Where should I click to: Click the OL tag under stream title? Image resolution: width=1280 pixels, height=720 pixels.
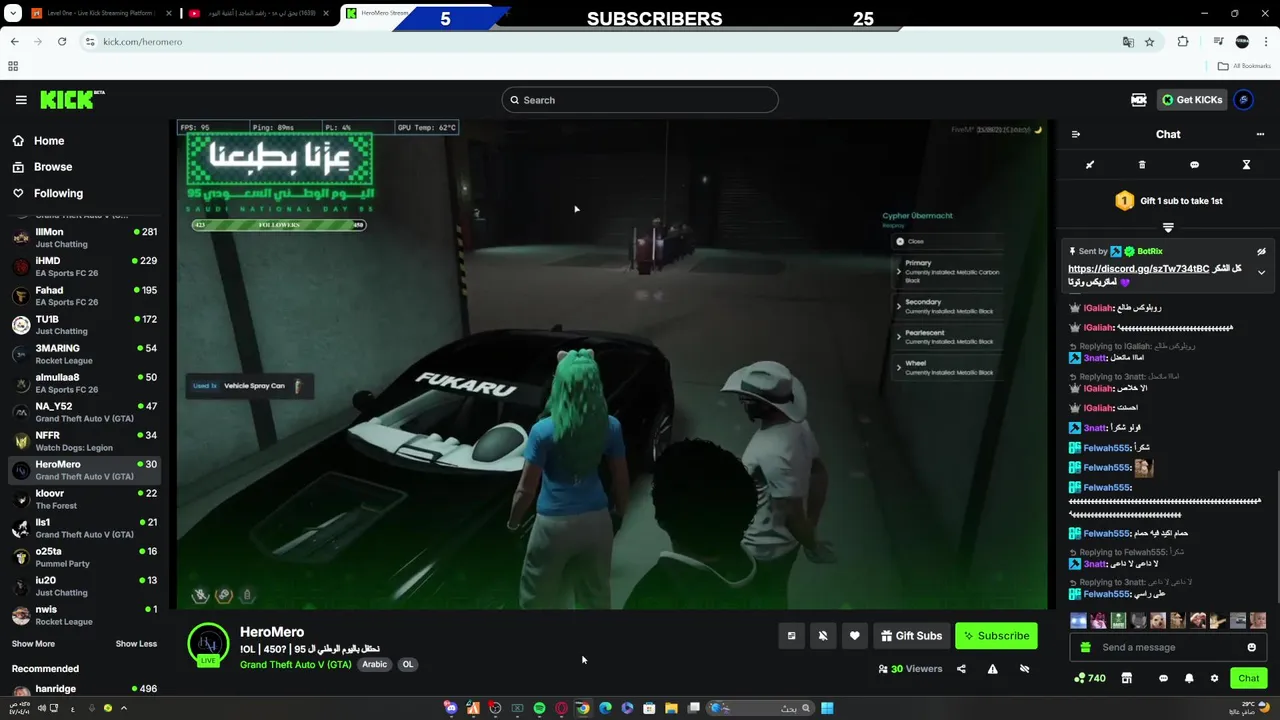pyautogui.click(x=407, y=664)
